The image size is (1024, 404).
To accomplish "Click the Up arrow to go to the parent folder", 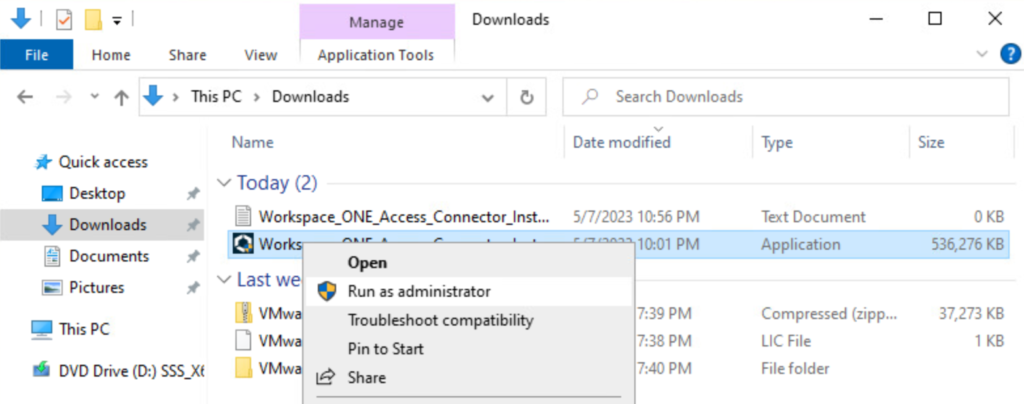I will click(122, 97).
